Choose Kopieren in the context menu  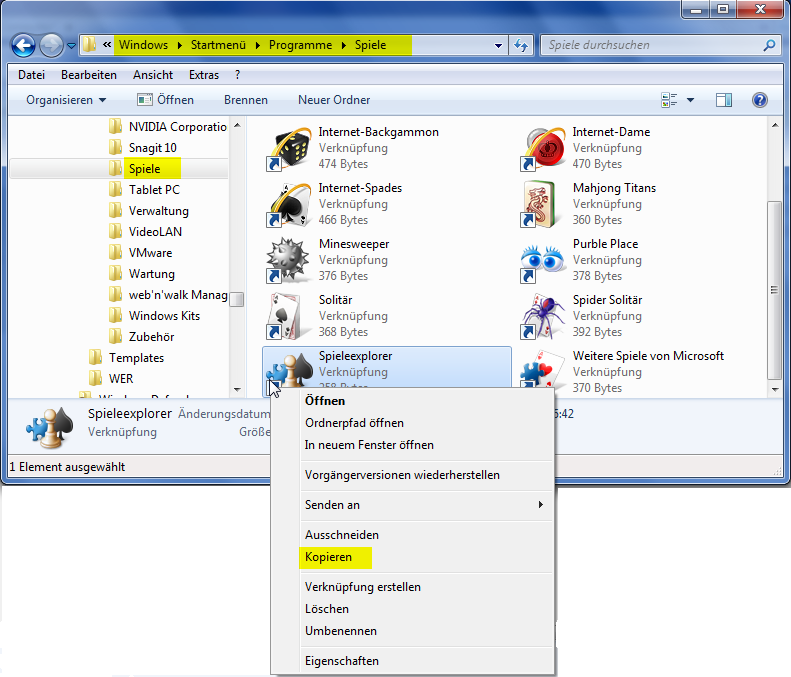coord(328,557)
